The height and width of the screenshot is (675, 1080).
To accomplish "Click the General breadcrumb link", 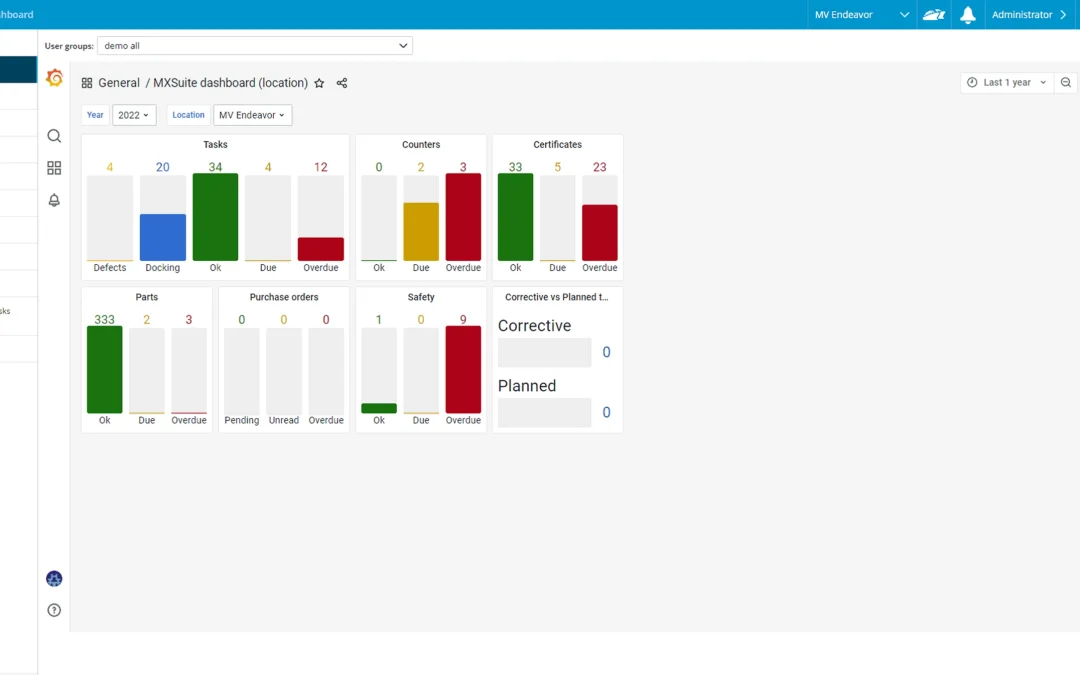I will tap(119, 83).
